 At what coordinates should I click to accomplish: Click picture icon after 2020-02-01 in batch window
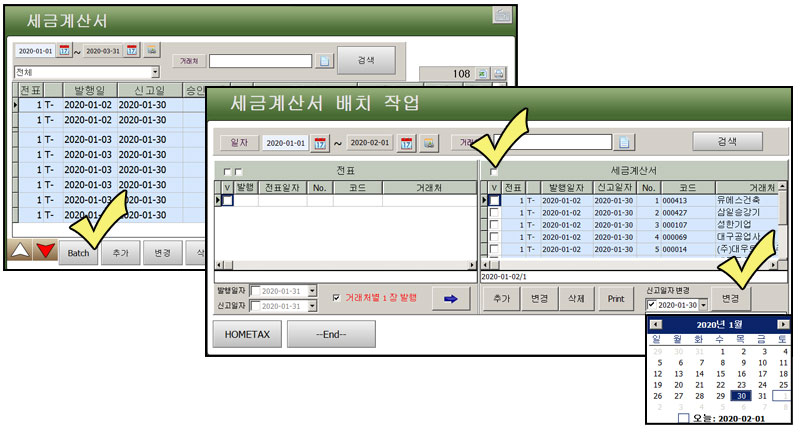[429, 143]
